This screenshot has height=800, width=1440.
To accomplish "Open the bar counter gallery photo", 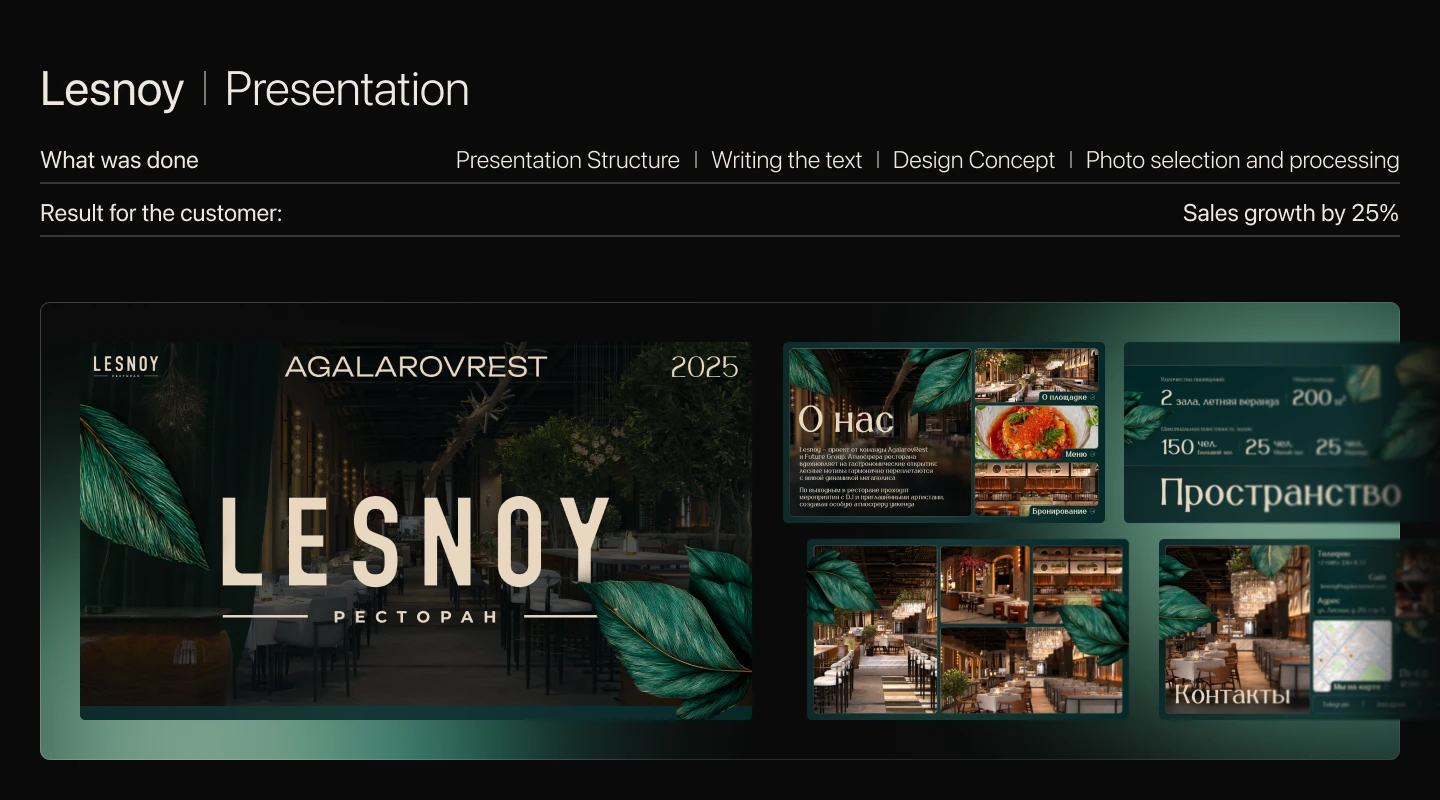I will [x=875, y=630].
